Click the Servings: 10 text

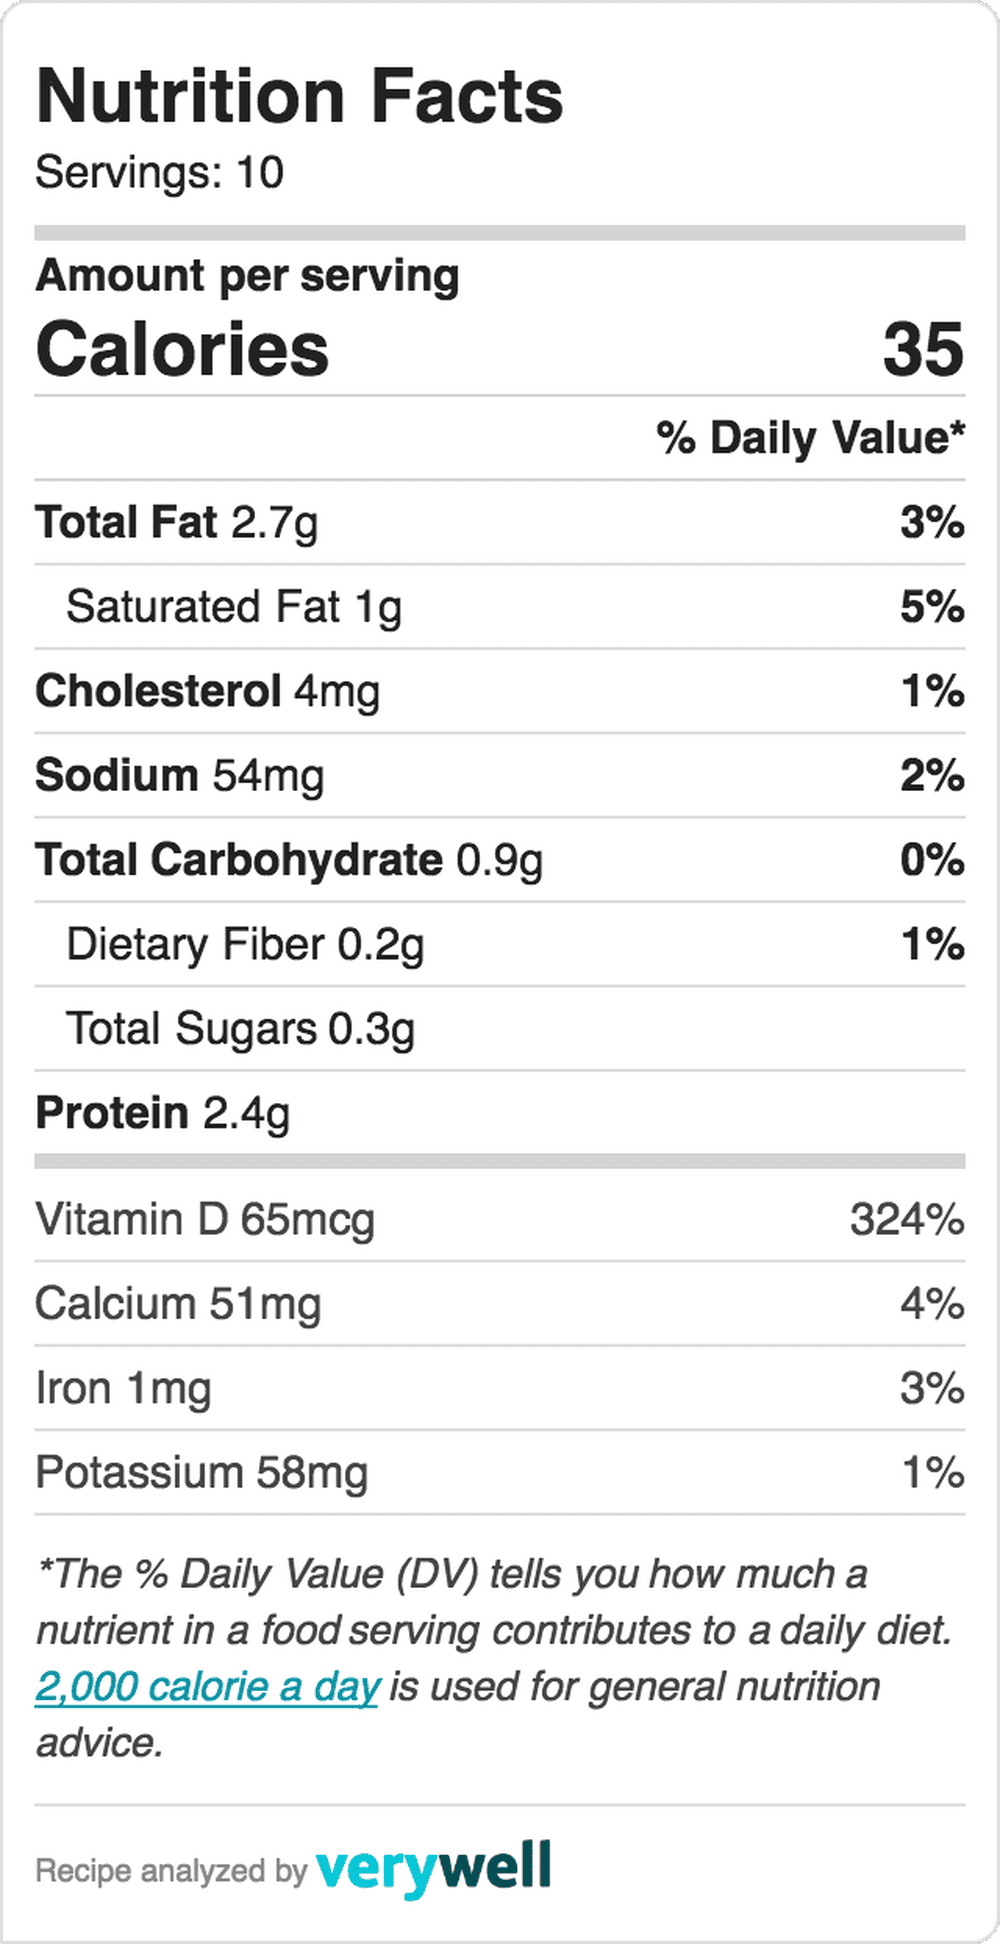(x=160, y=172)
